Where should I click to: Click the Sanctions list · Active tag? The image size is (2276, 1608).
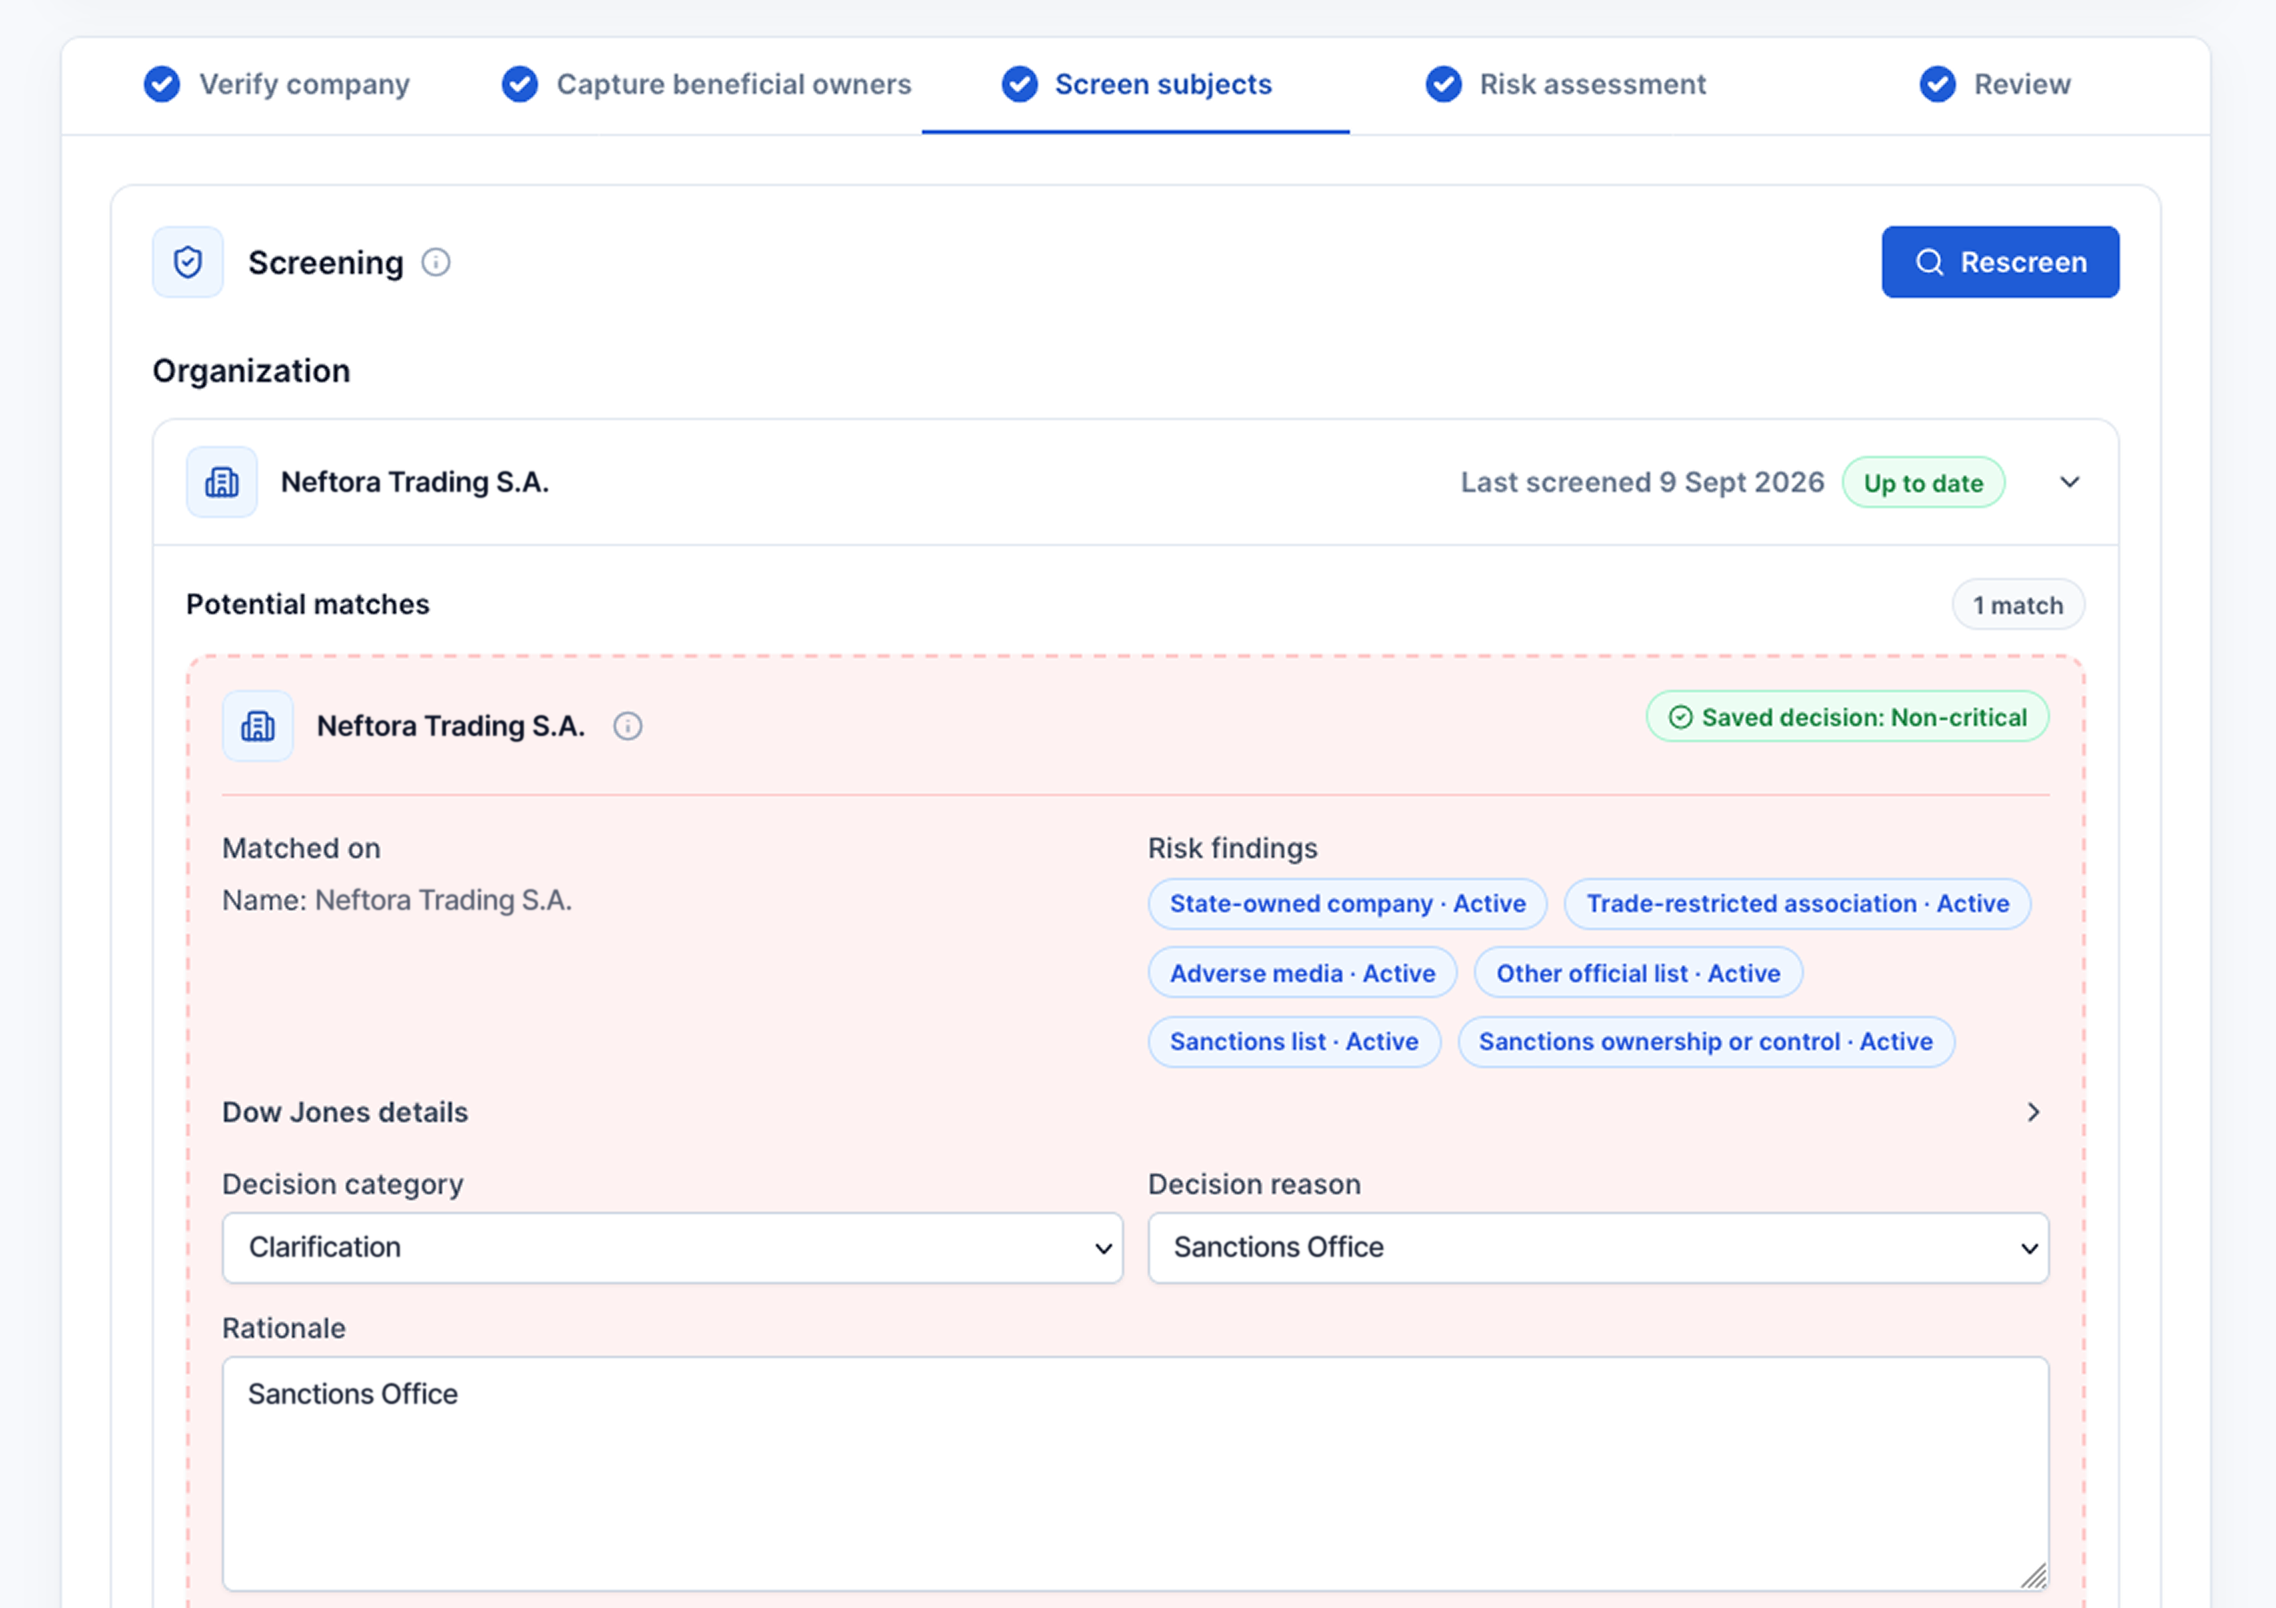coord(1294,1042)
